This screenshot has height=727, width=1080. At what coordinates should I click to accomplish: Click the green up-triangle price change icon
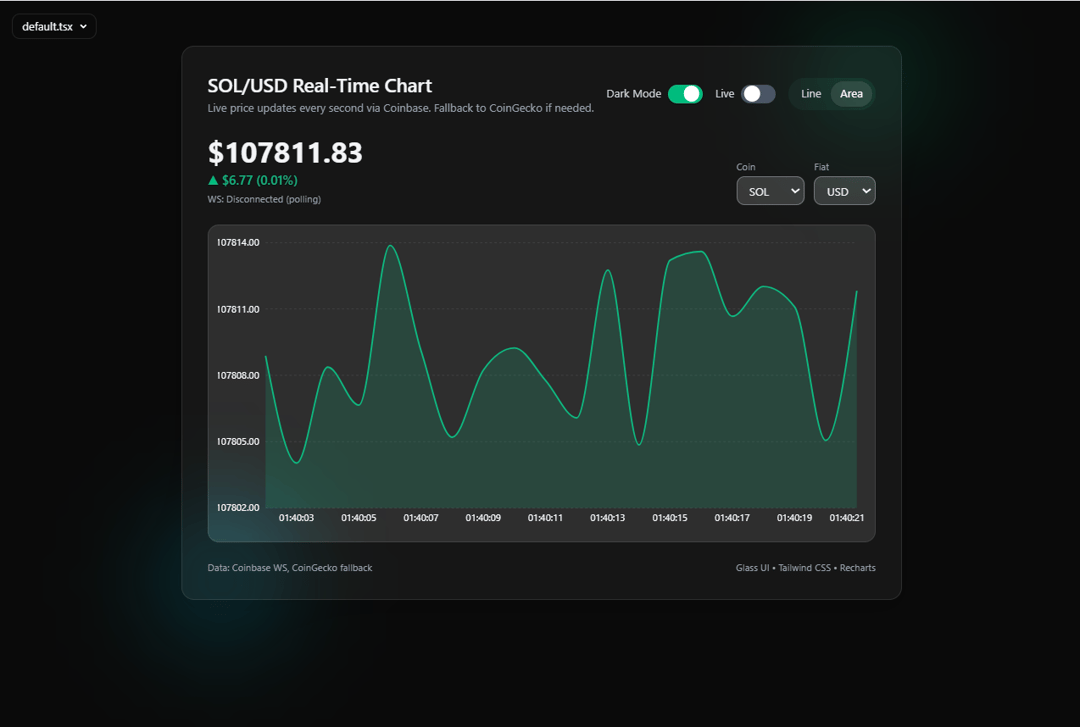click(x=213, y=181)
